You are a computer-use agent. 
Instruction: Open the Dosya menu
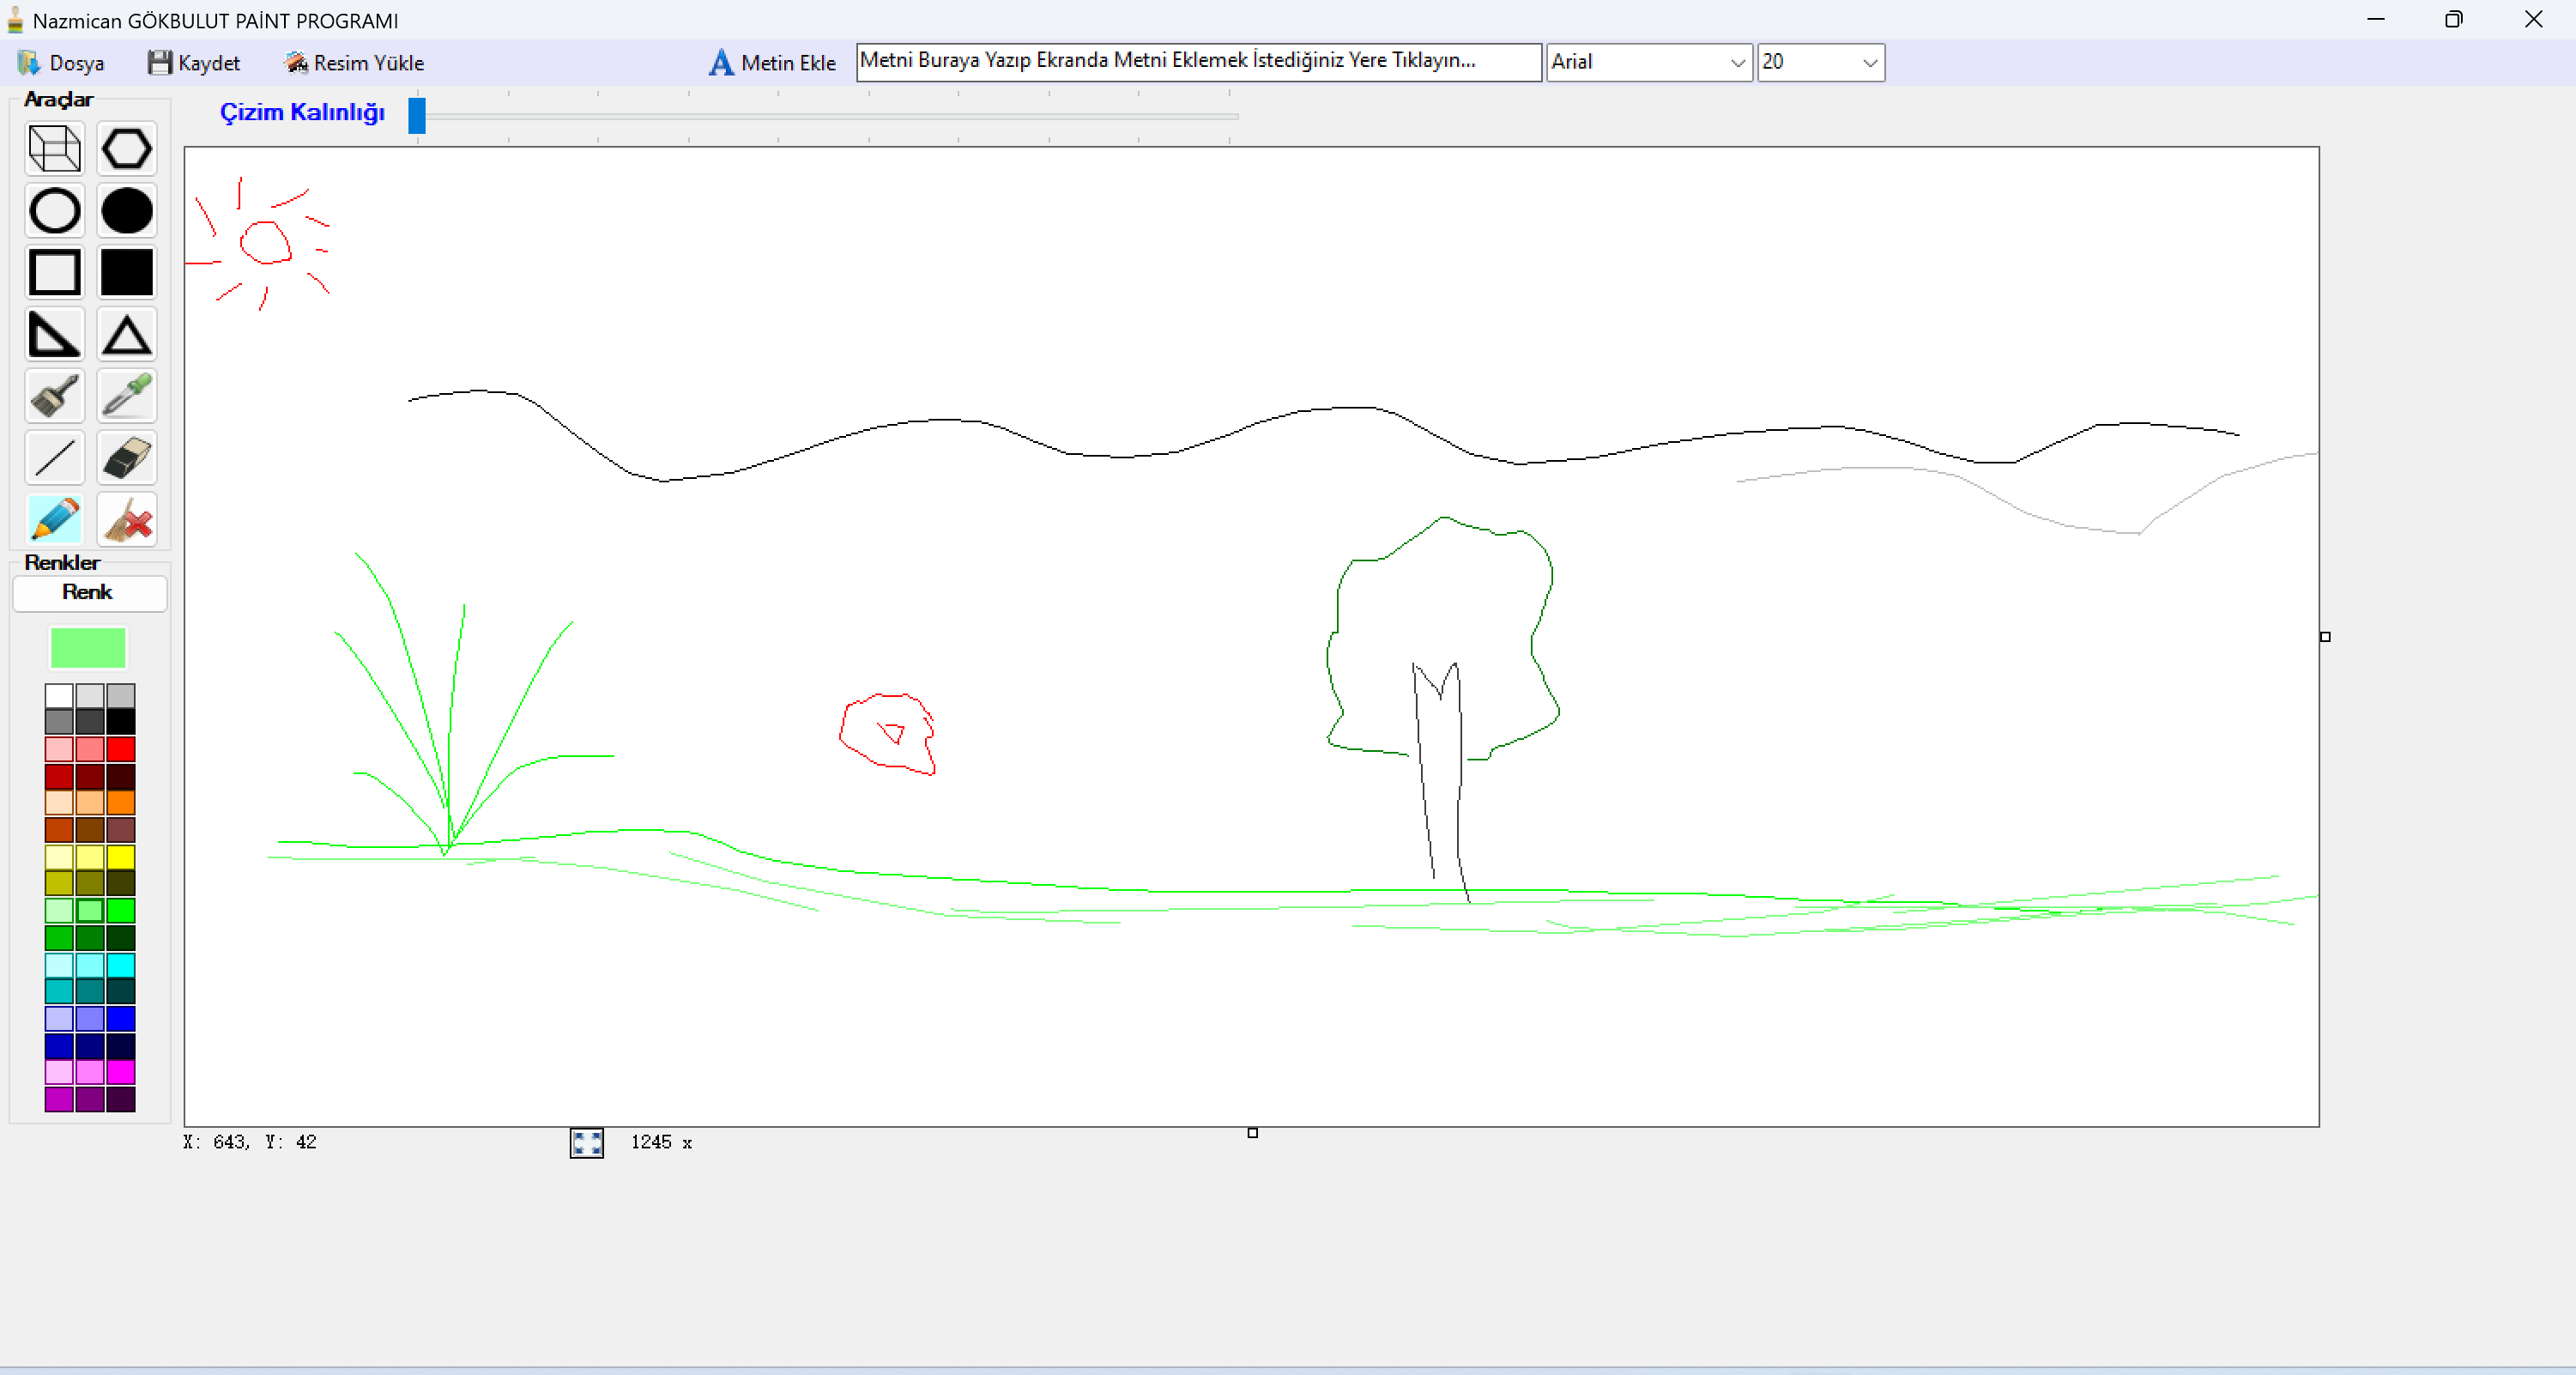62,63
